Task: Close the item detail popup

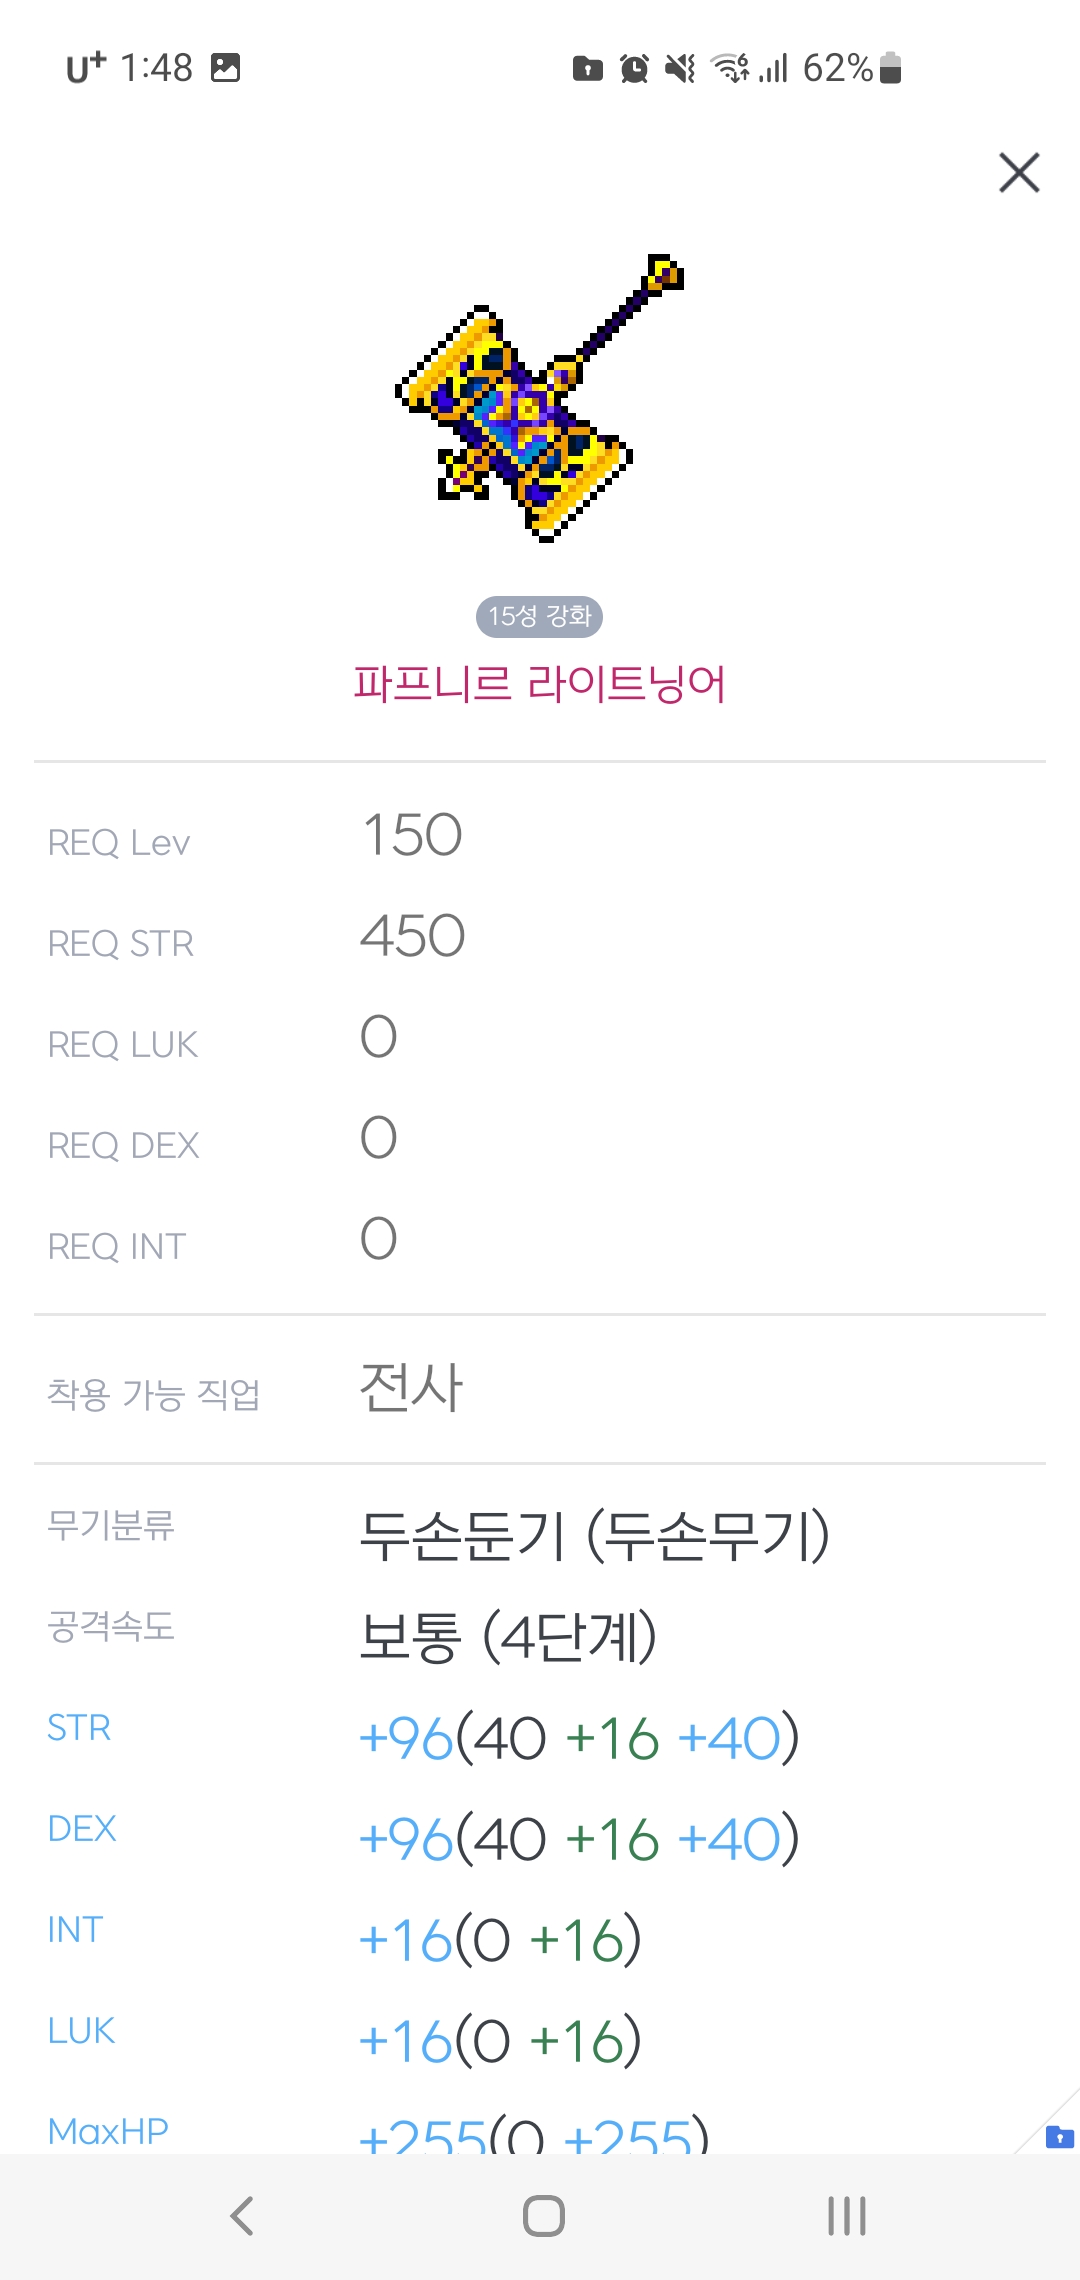Action: point(1019,173)
